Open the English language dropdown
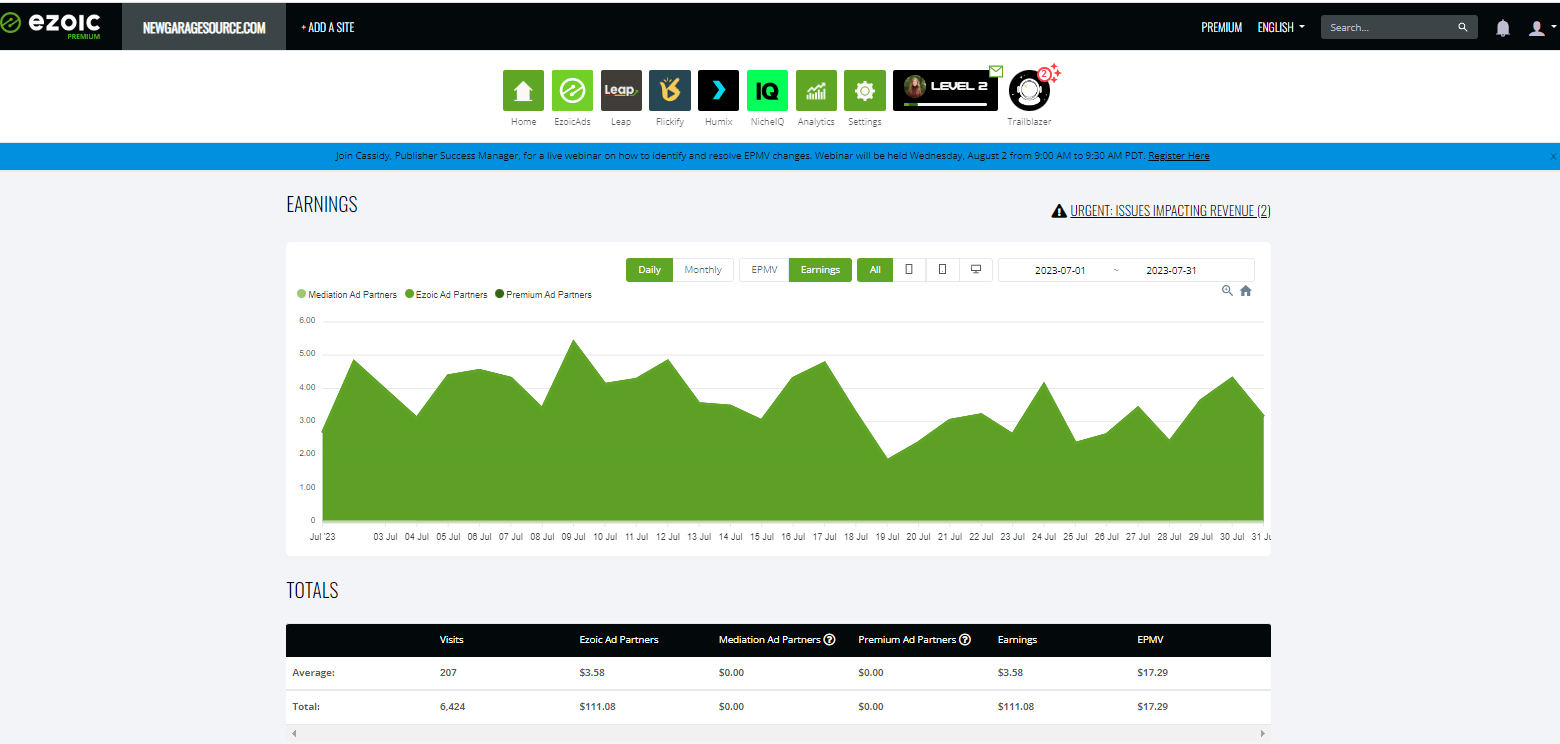The image size is (1560, 744). click(x=1281, y=28)
